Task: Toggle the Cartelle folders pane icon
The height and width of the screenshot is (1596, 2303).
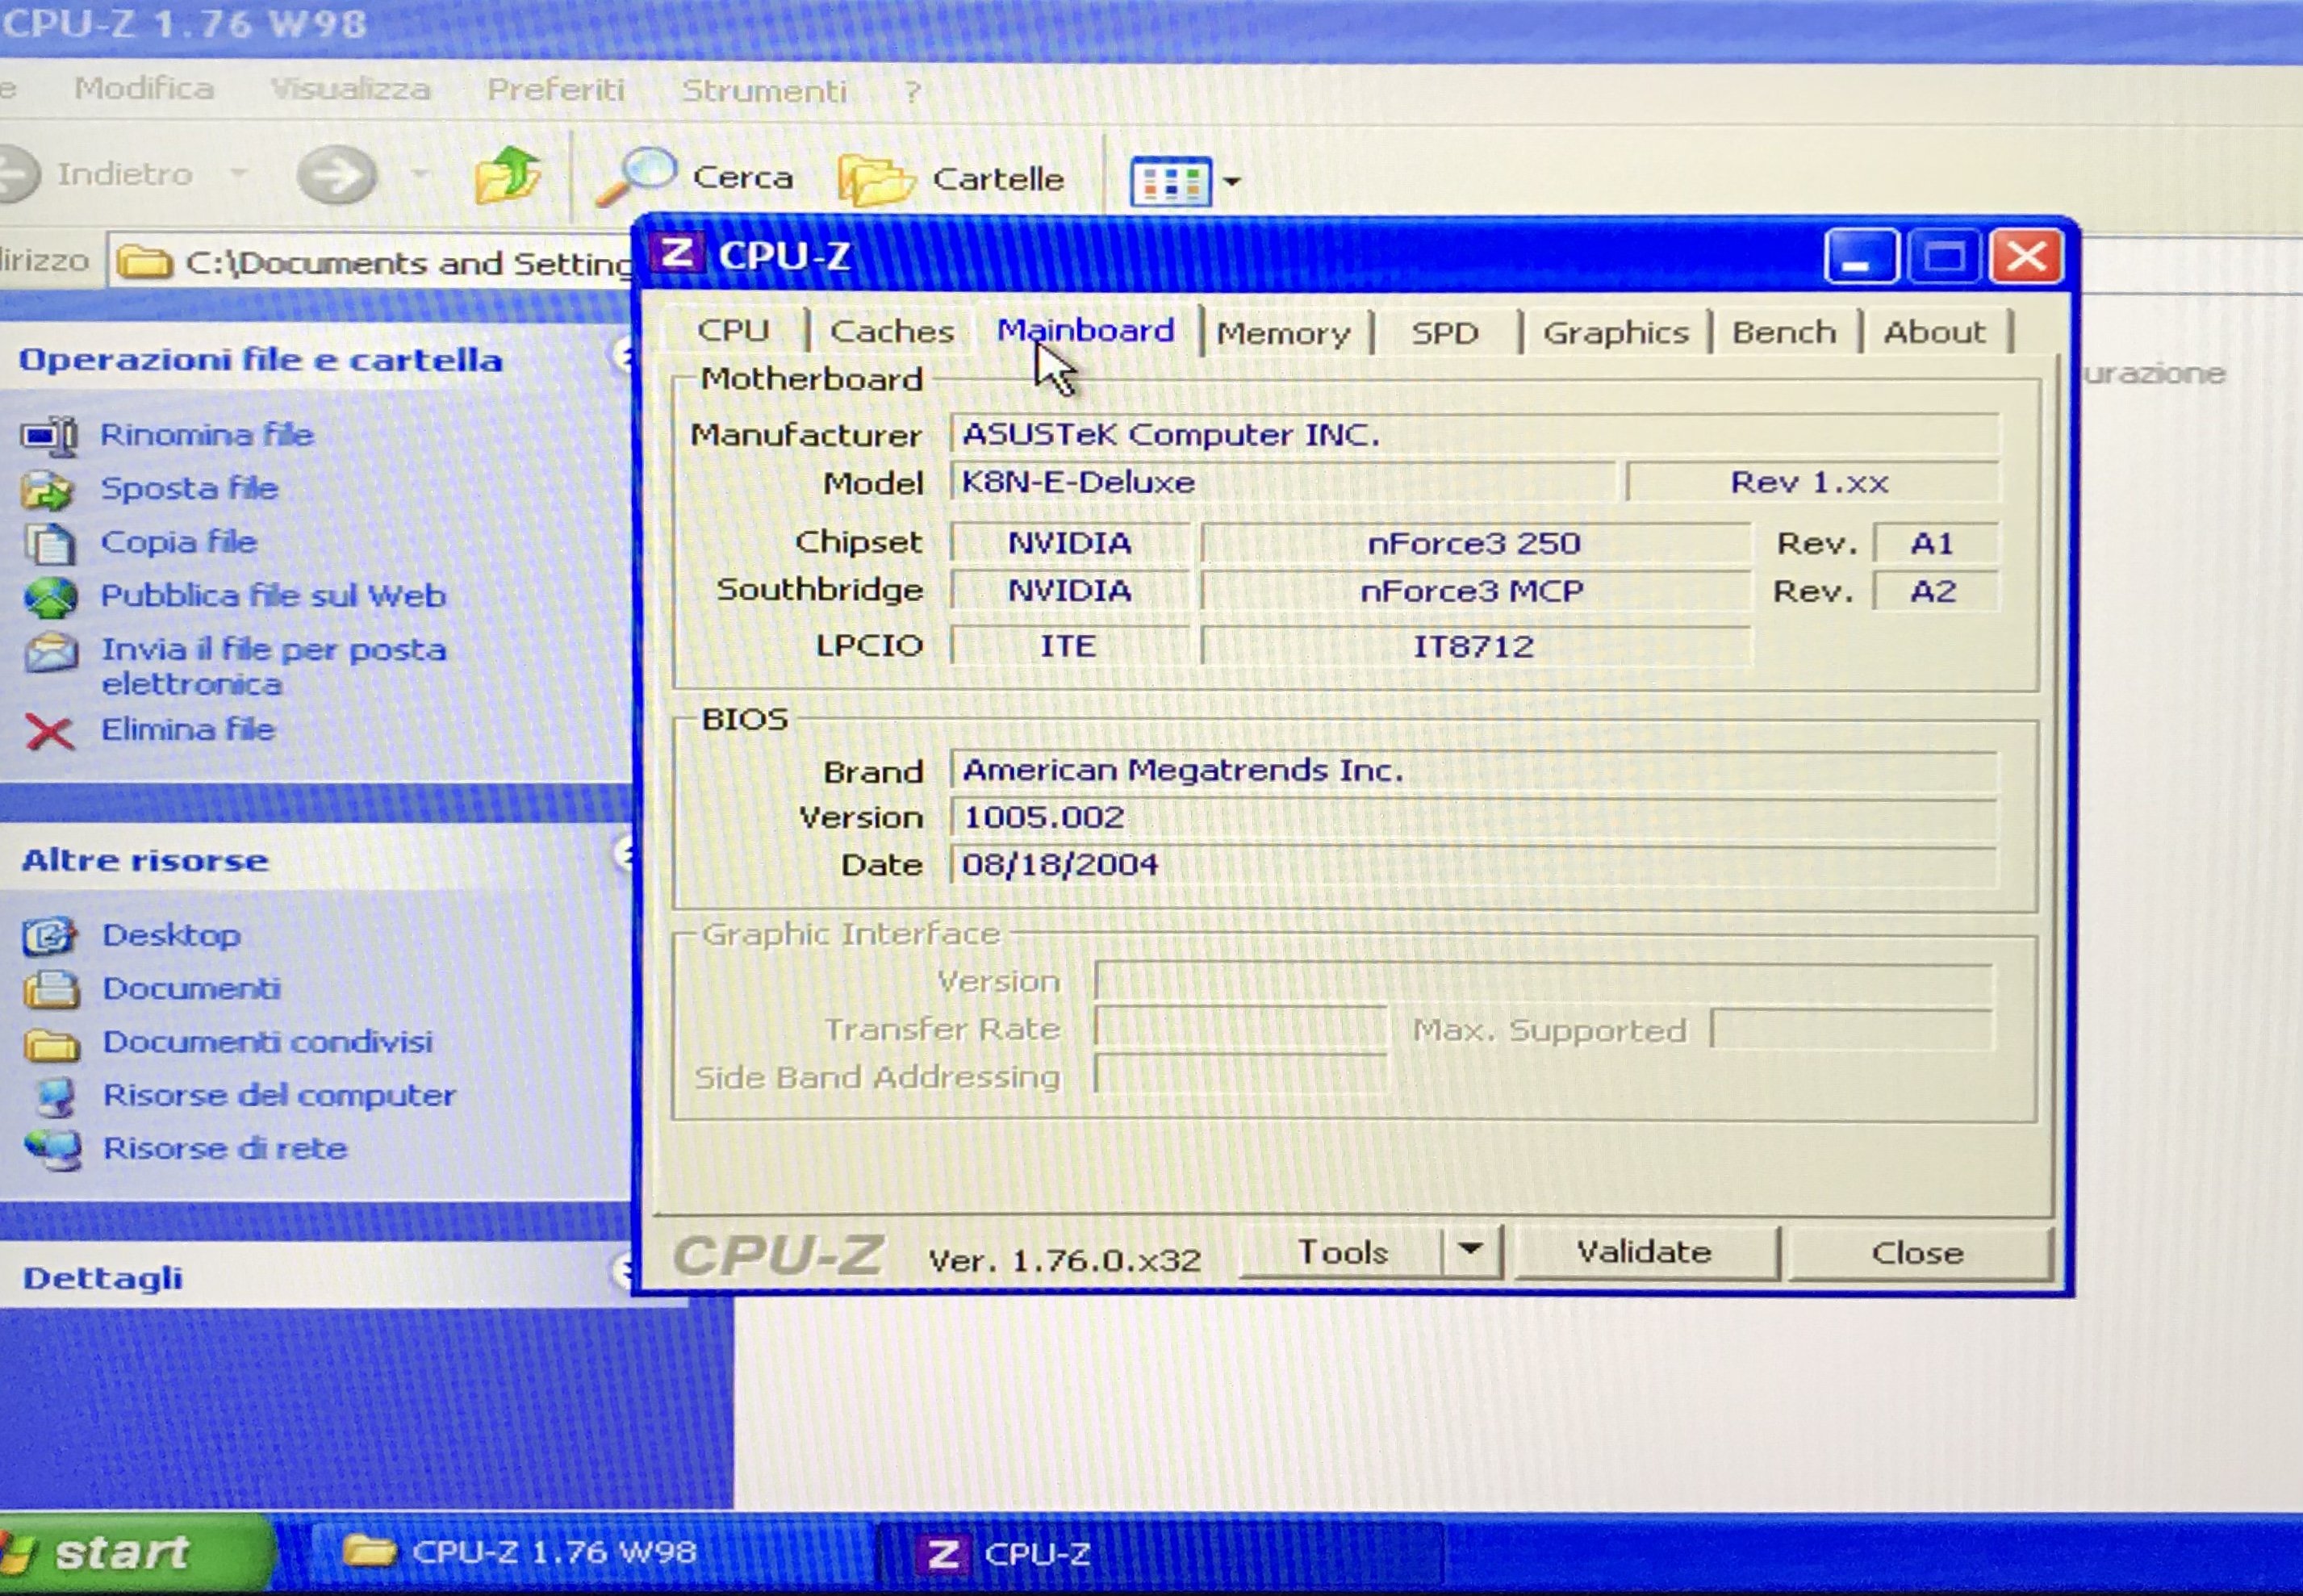Action: (876, 180)
